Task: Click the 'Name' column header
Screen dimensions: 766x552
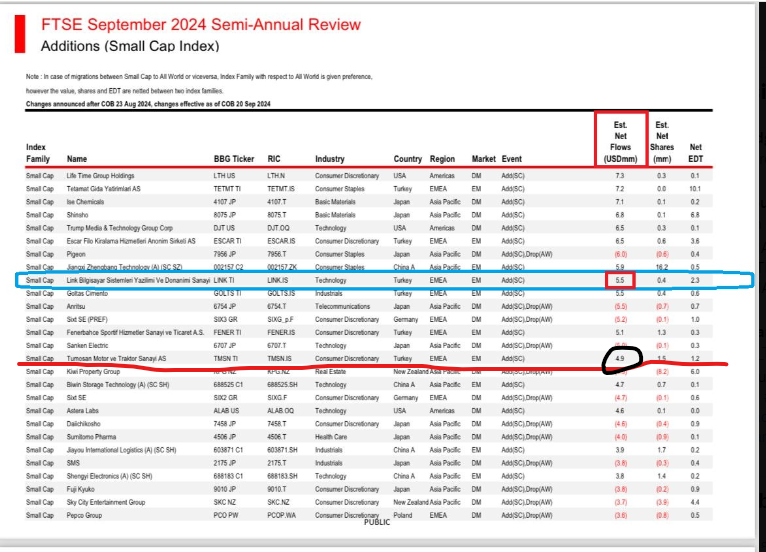Action: [x=77, y=159]
